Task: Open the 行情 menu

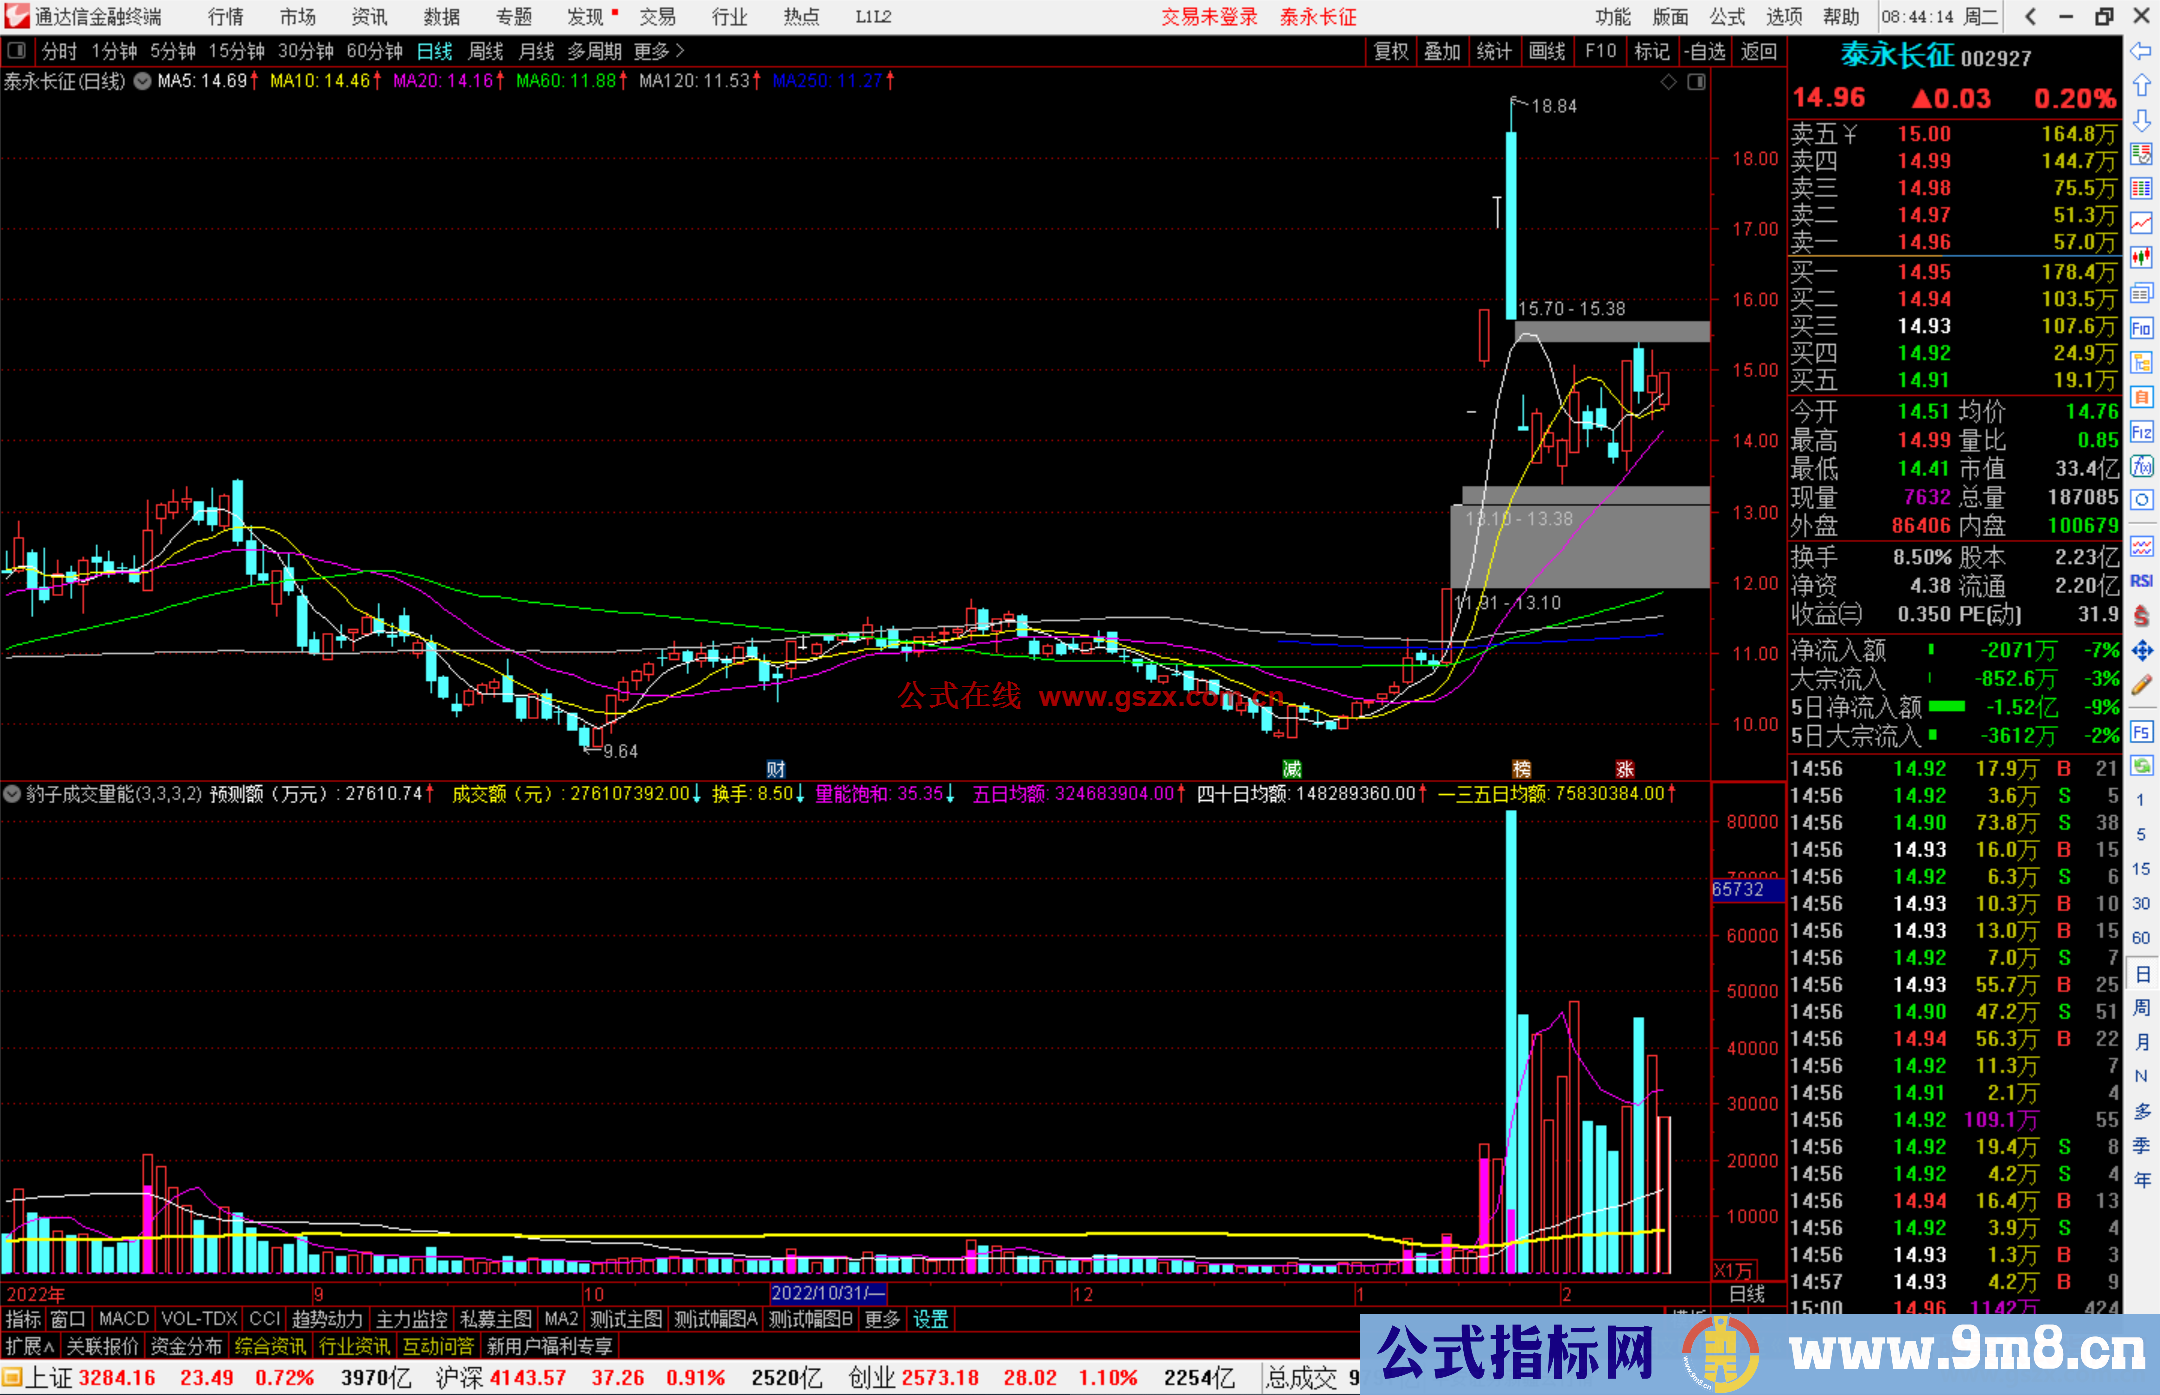Action: click(225, 17)
